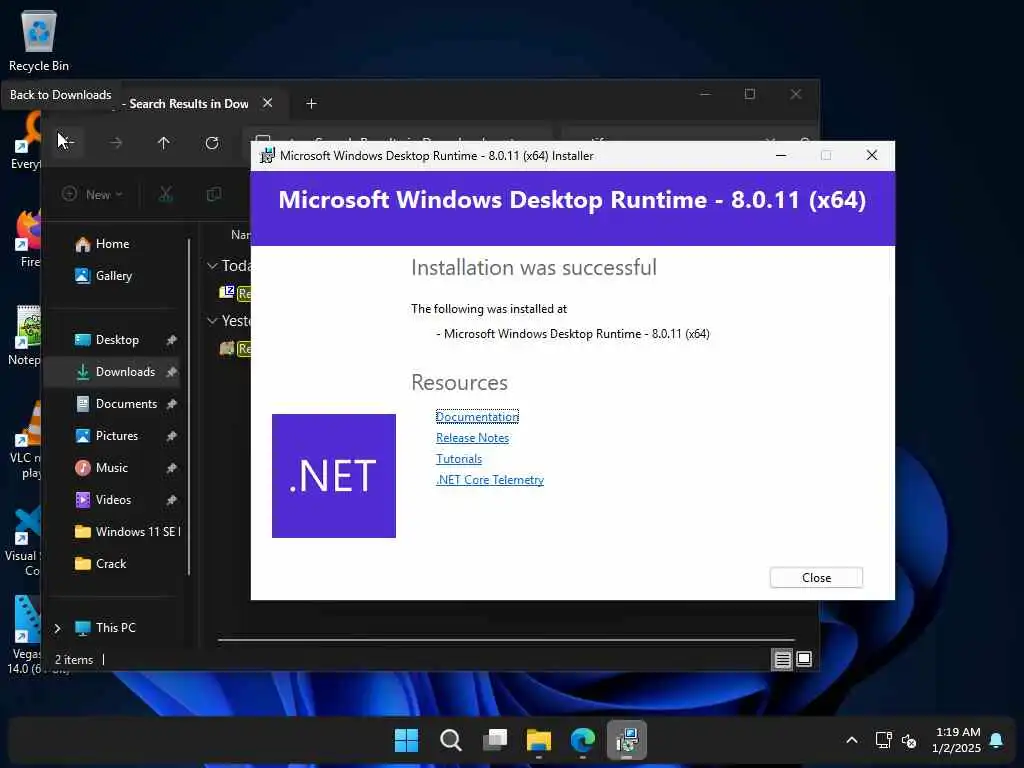Switch to details view in File Explorer
Viewport: 1024px width, 768px height.
click(782, 660)
